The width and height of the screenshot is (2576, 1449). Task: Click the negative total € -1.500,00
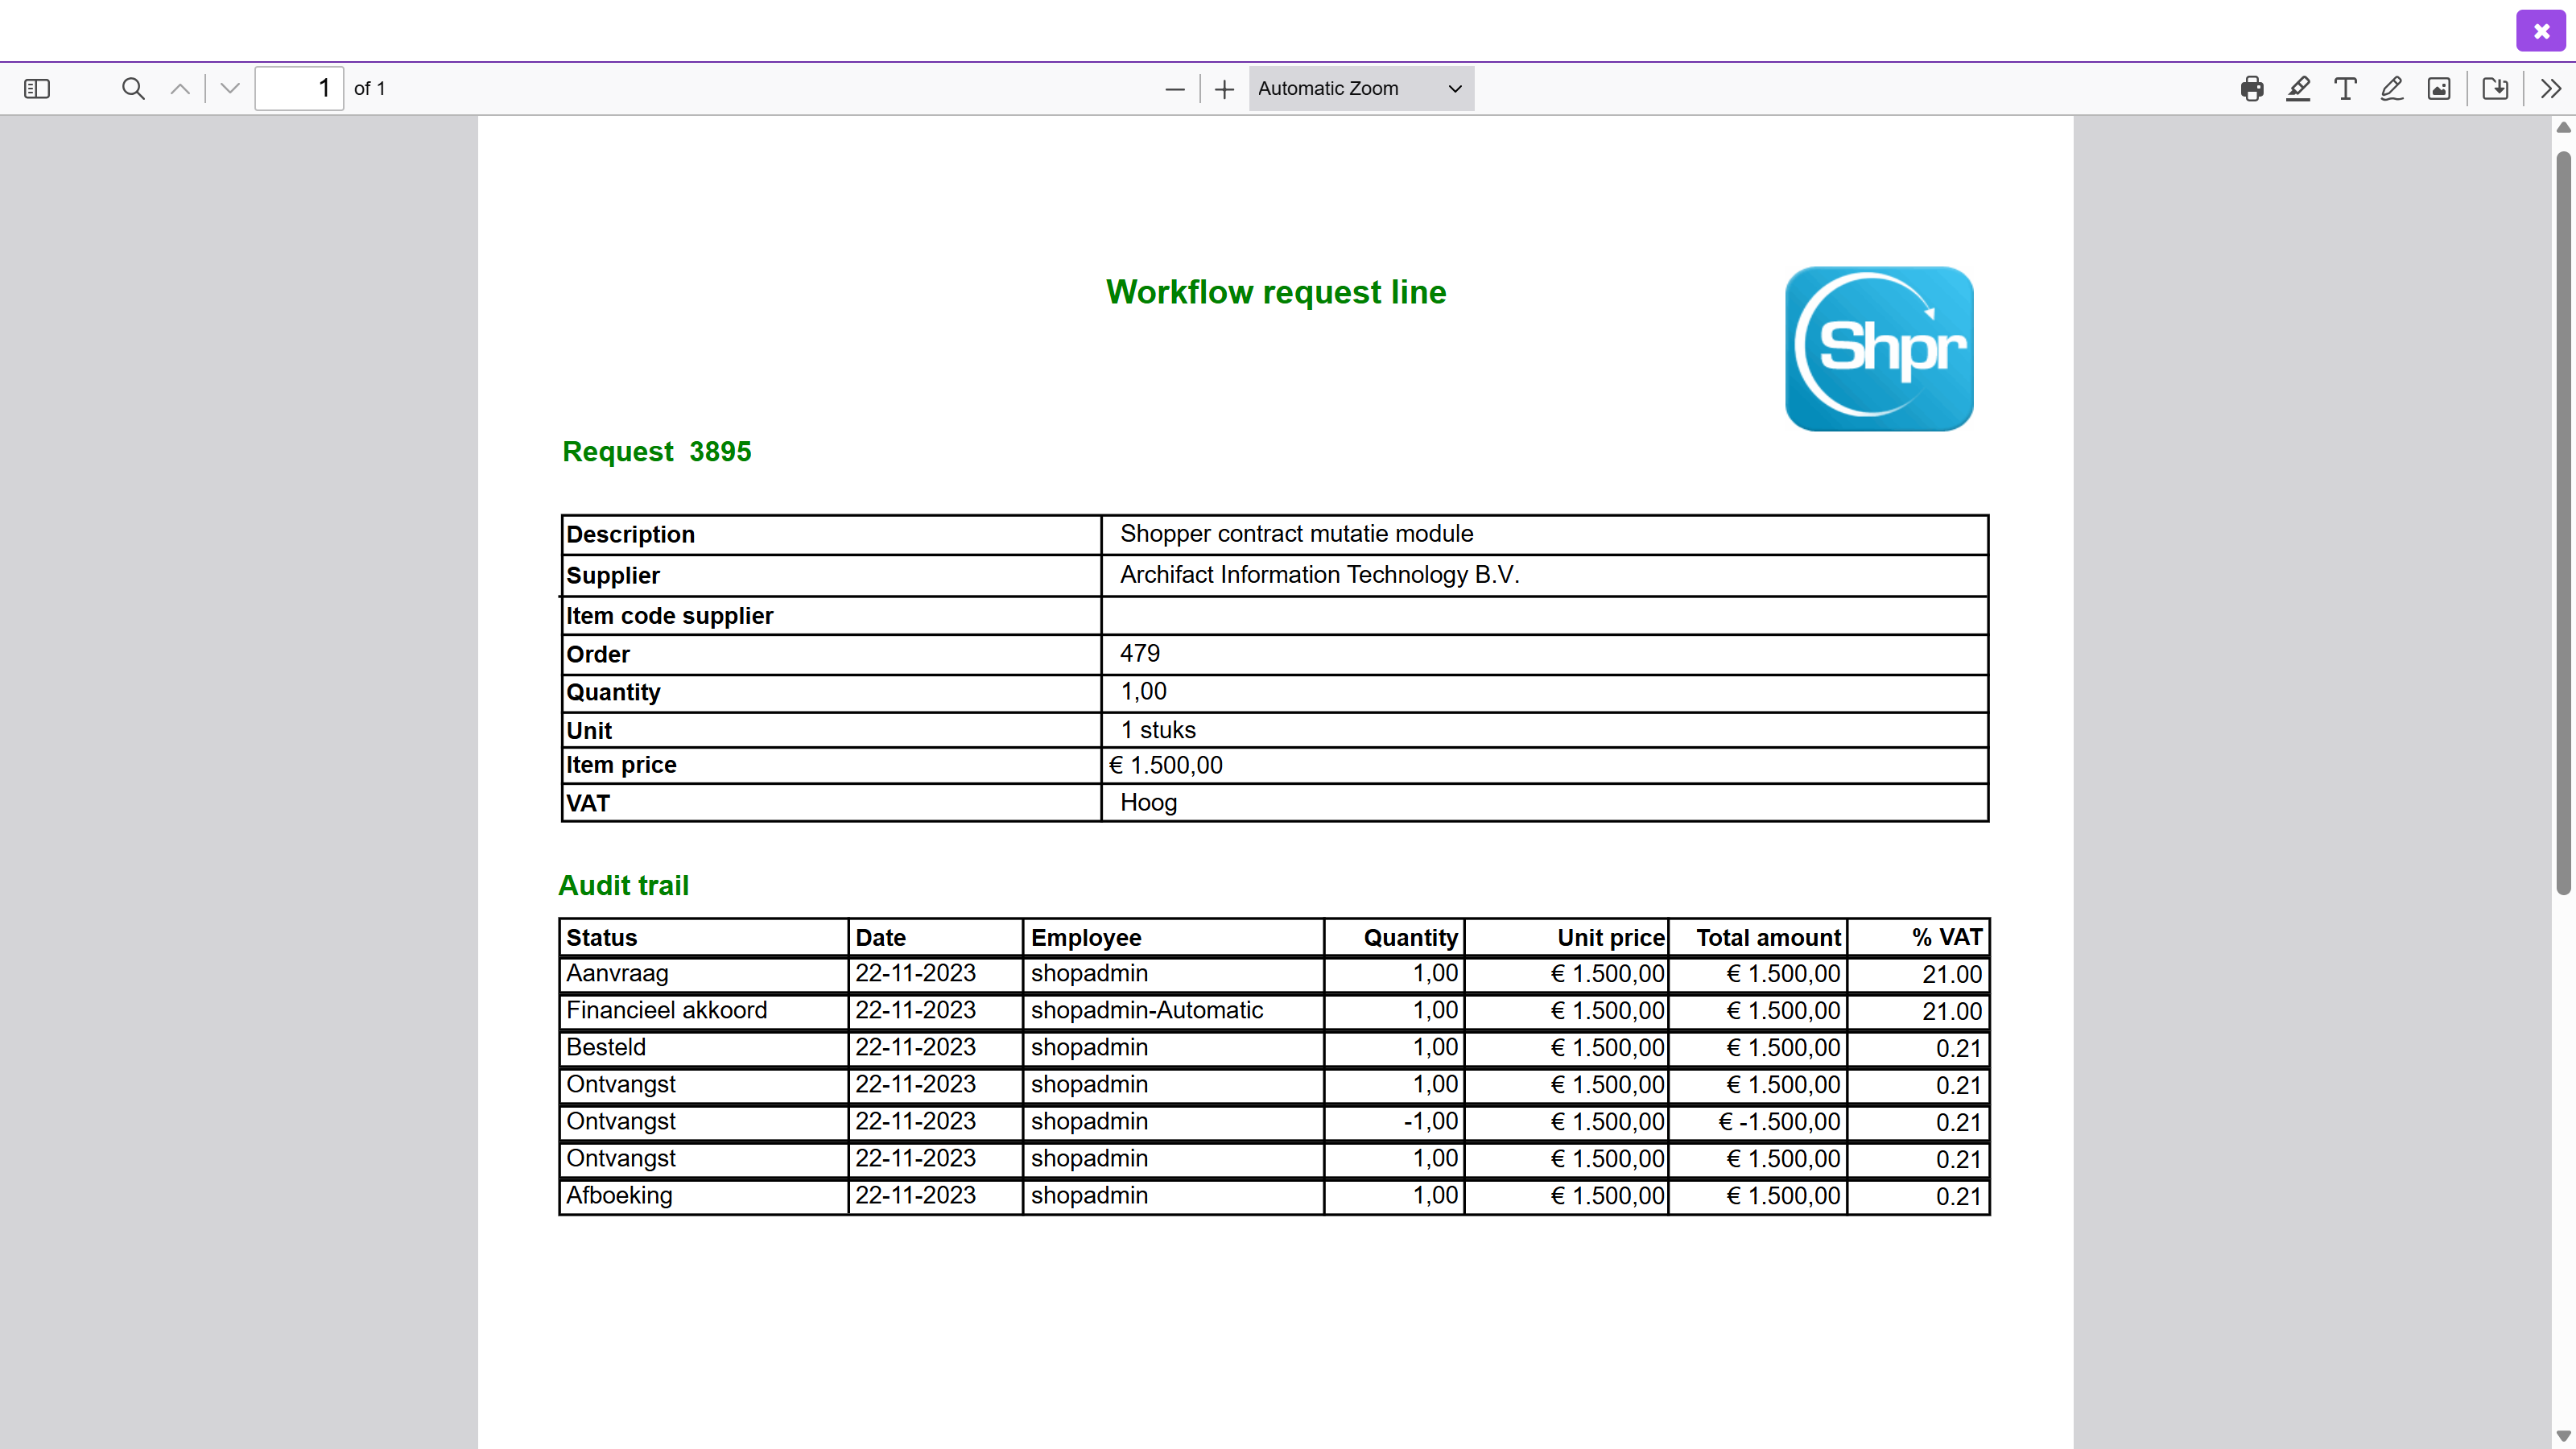[1779, 1122]
